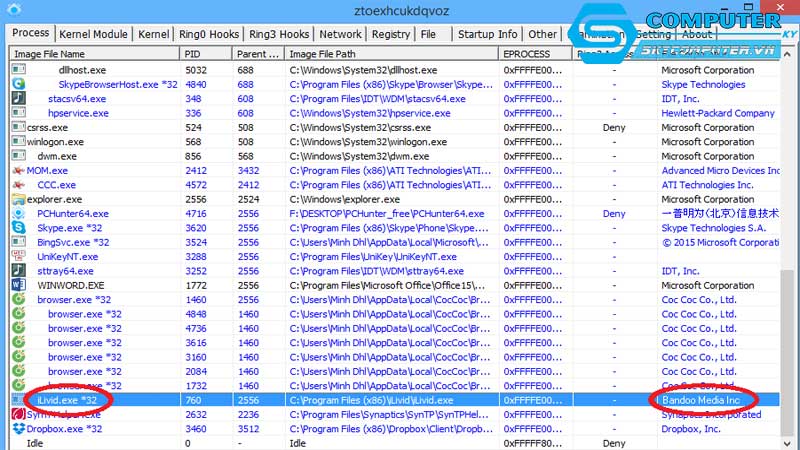
Task: Sort by Image File Path column
Action: (x=391, y=54)
